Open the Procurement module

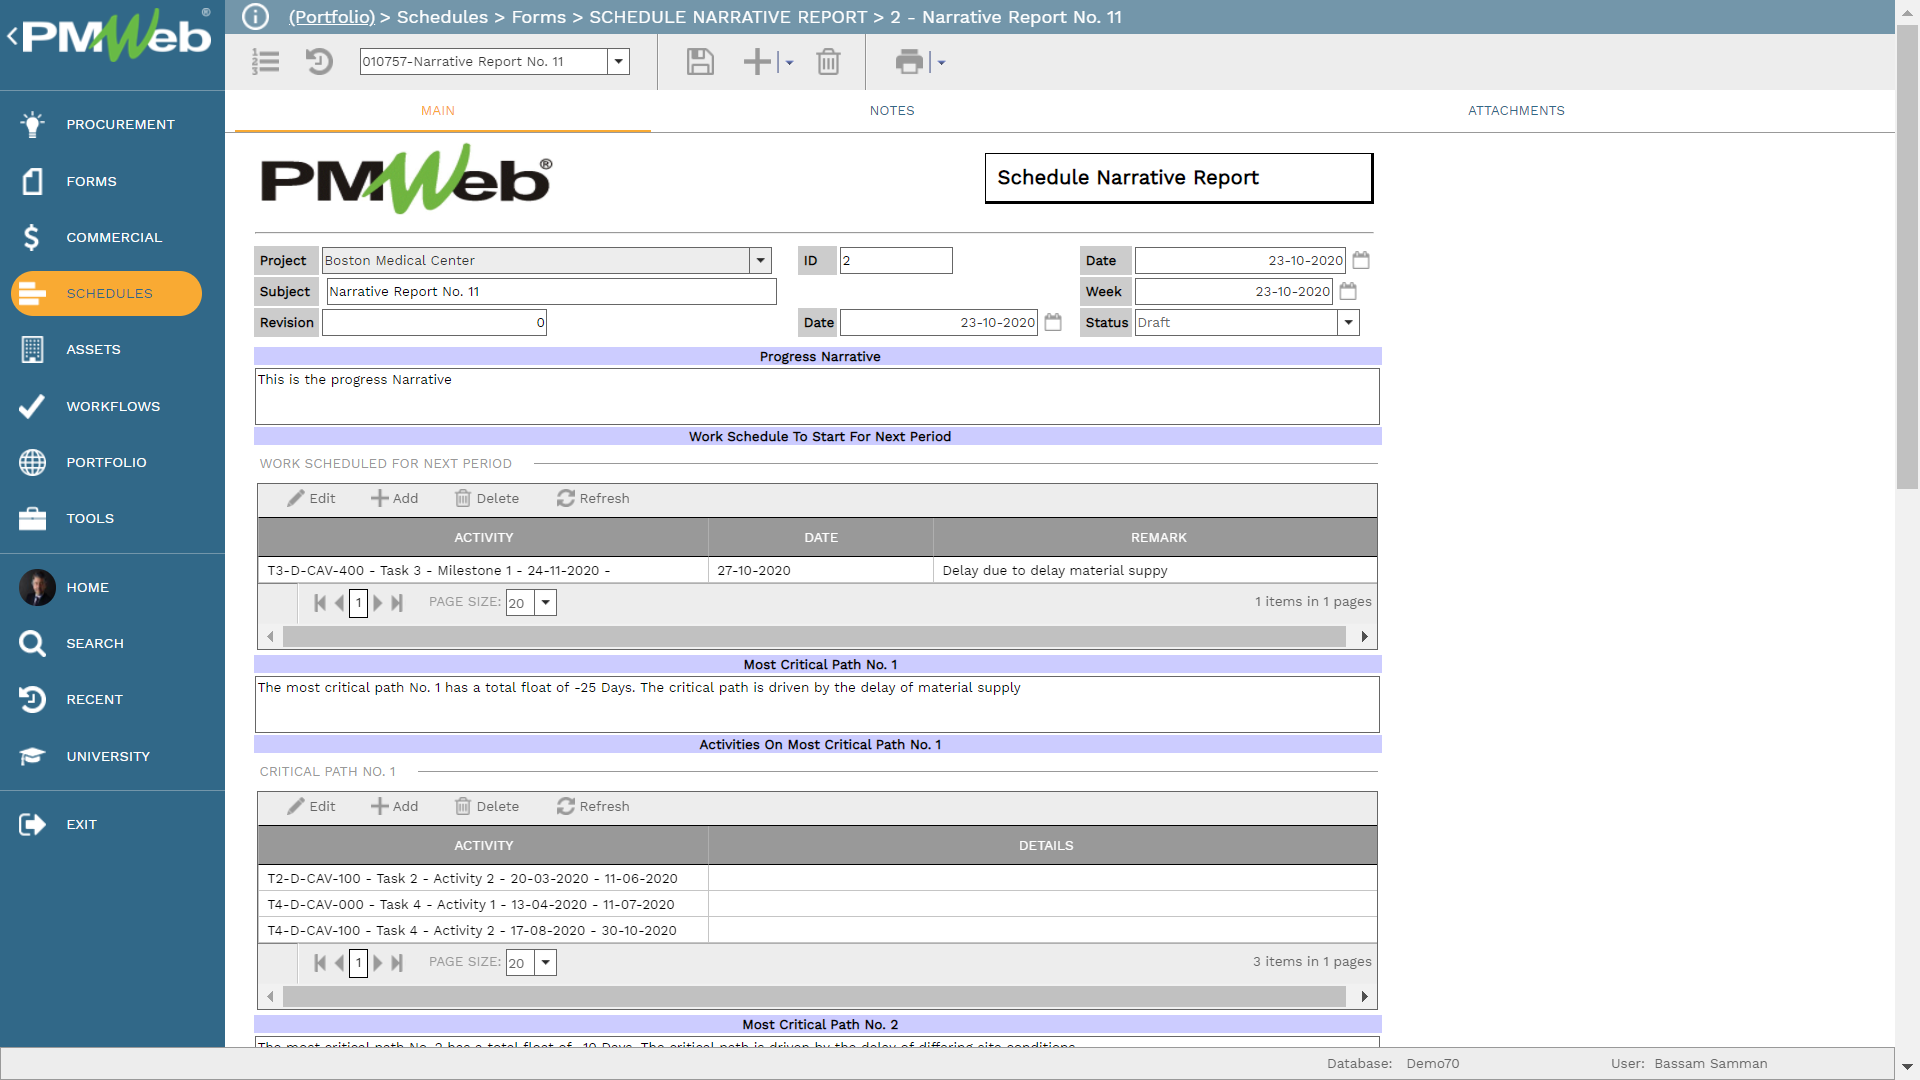point(112,124)
